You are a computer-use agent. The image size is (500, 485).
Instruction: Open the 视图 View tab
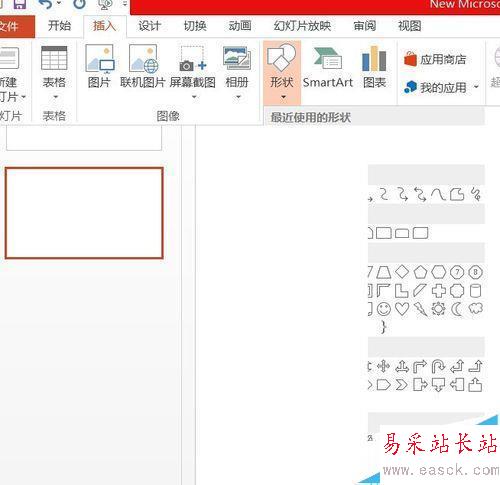(x=410, y=26)
